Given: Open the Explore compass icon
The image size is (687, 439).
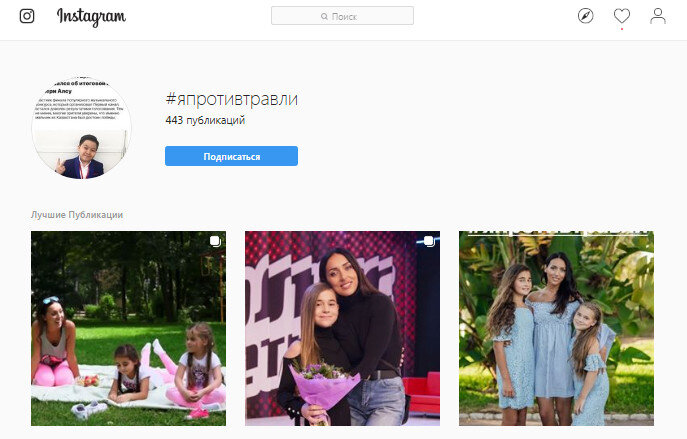Looking at the screenshot, I should [x=585, y=16].
